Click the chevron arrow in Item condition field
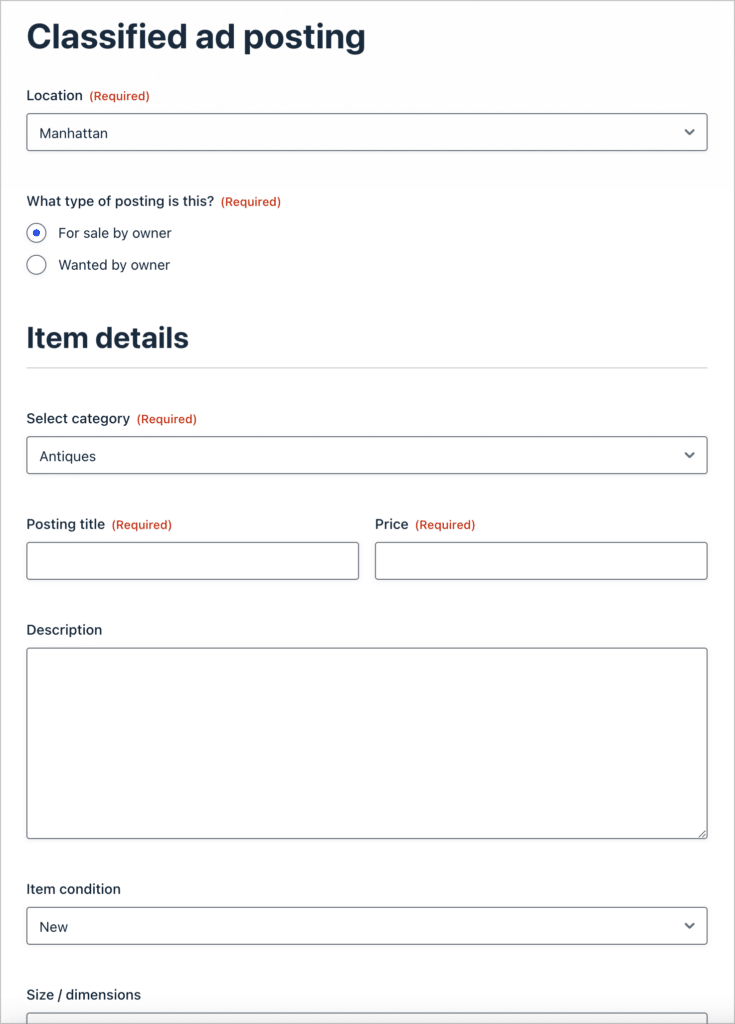 point(689,925)
